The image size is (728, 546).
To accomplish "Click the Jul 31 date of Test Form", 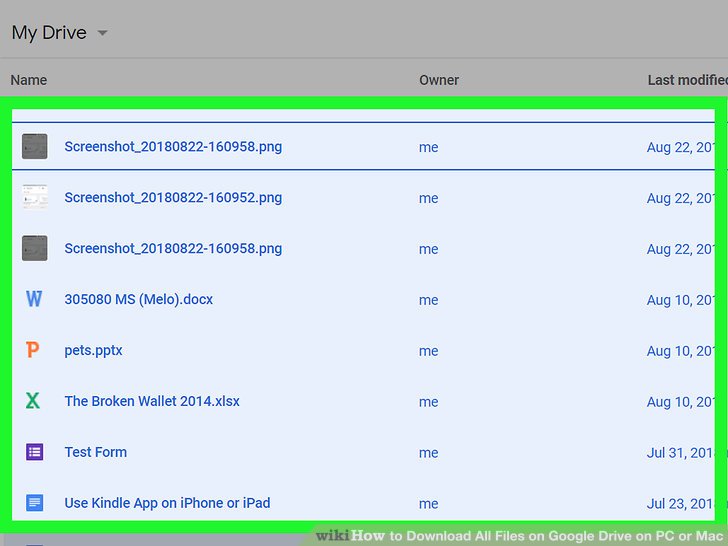I will pos(681,453).
